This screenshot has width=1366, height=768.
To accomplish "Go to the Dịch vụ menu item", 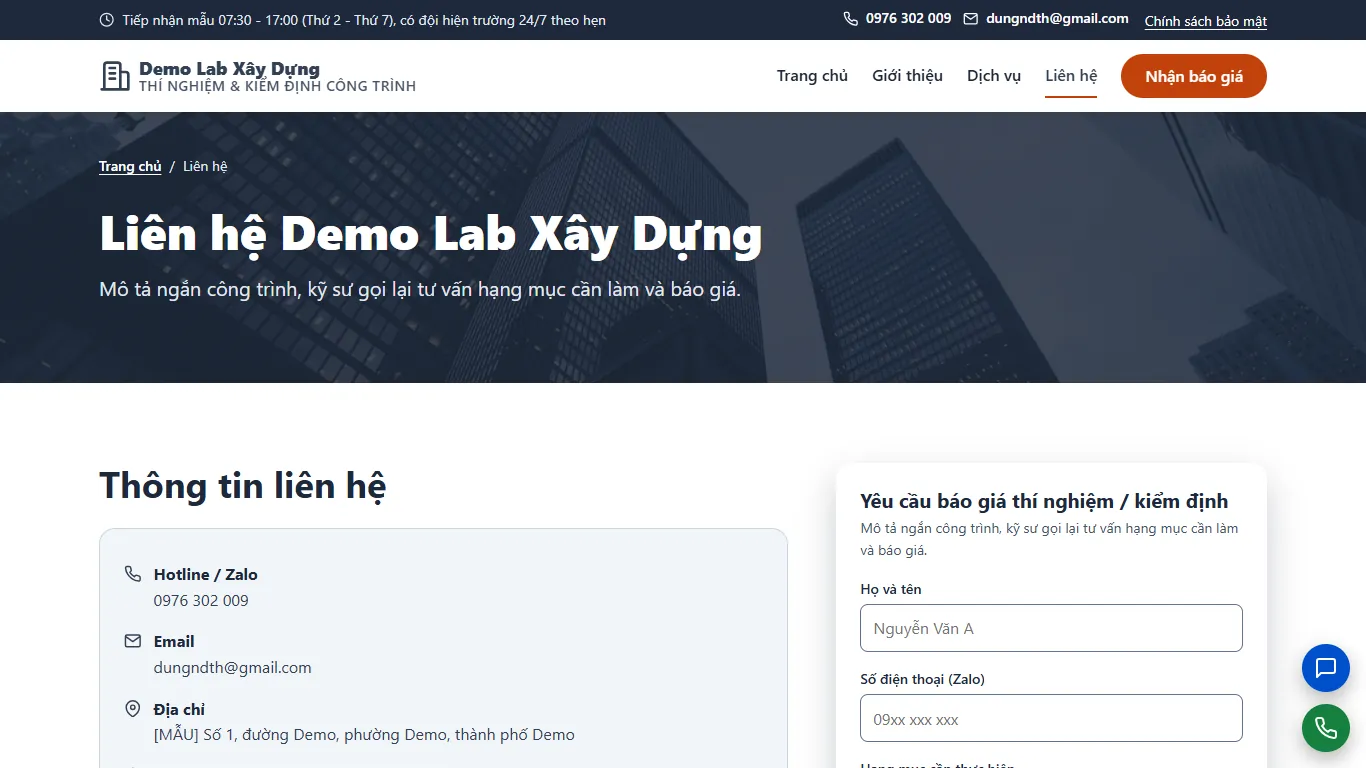I will 994,76.
